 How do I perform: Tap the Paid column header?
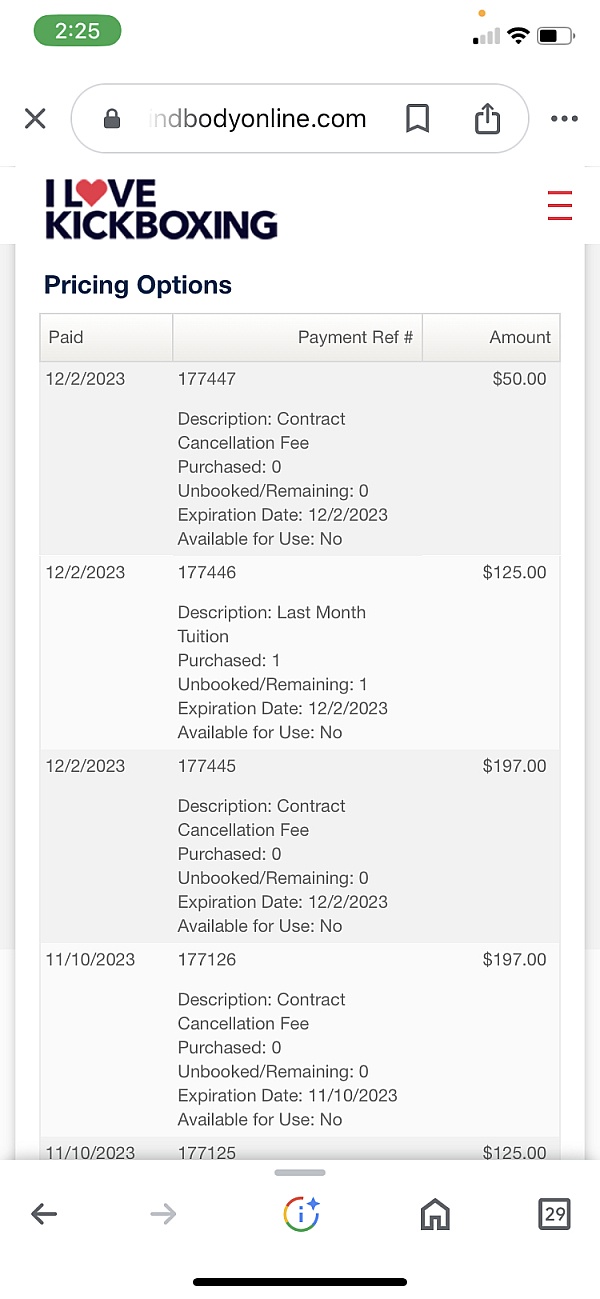(66, 337)
